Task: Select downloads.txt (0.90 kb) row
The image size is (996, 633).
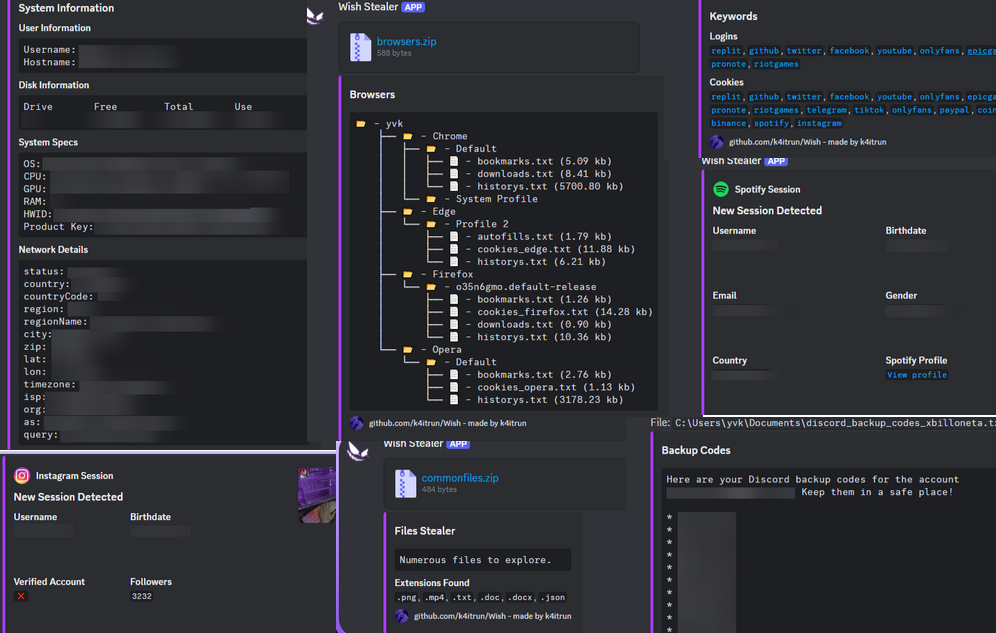Action: 544,324
